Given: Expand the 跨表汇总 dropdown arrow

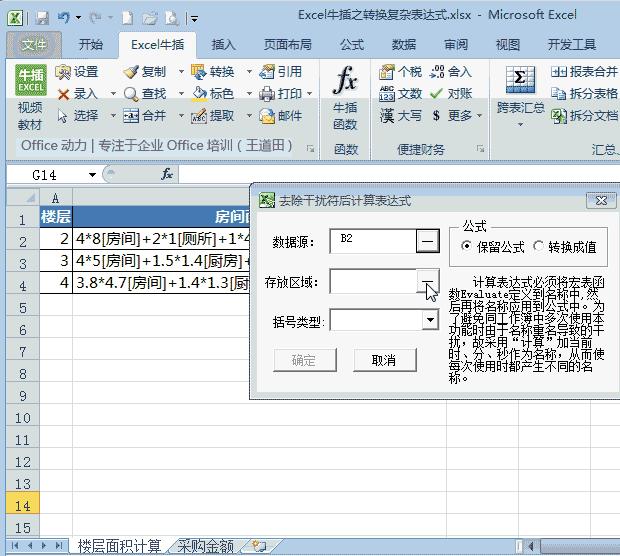Looking at the screenshot, I should tap(520, 125).
